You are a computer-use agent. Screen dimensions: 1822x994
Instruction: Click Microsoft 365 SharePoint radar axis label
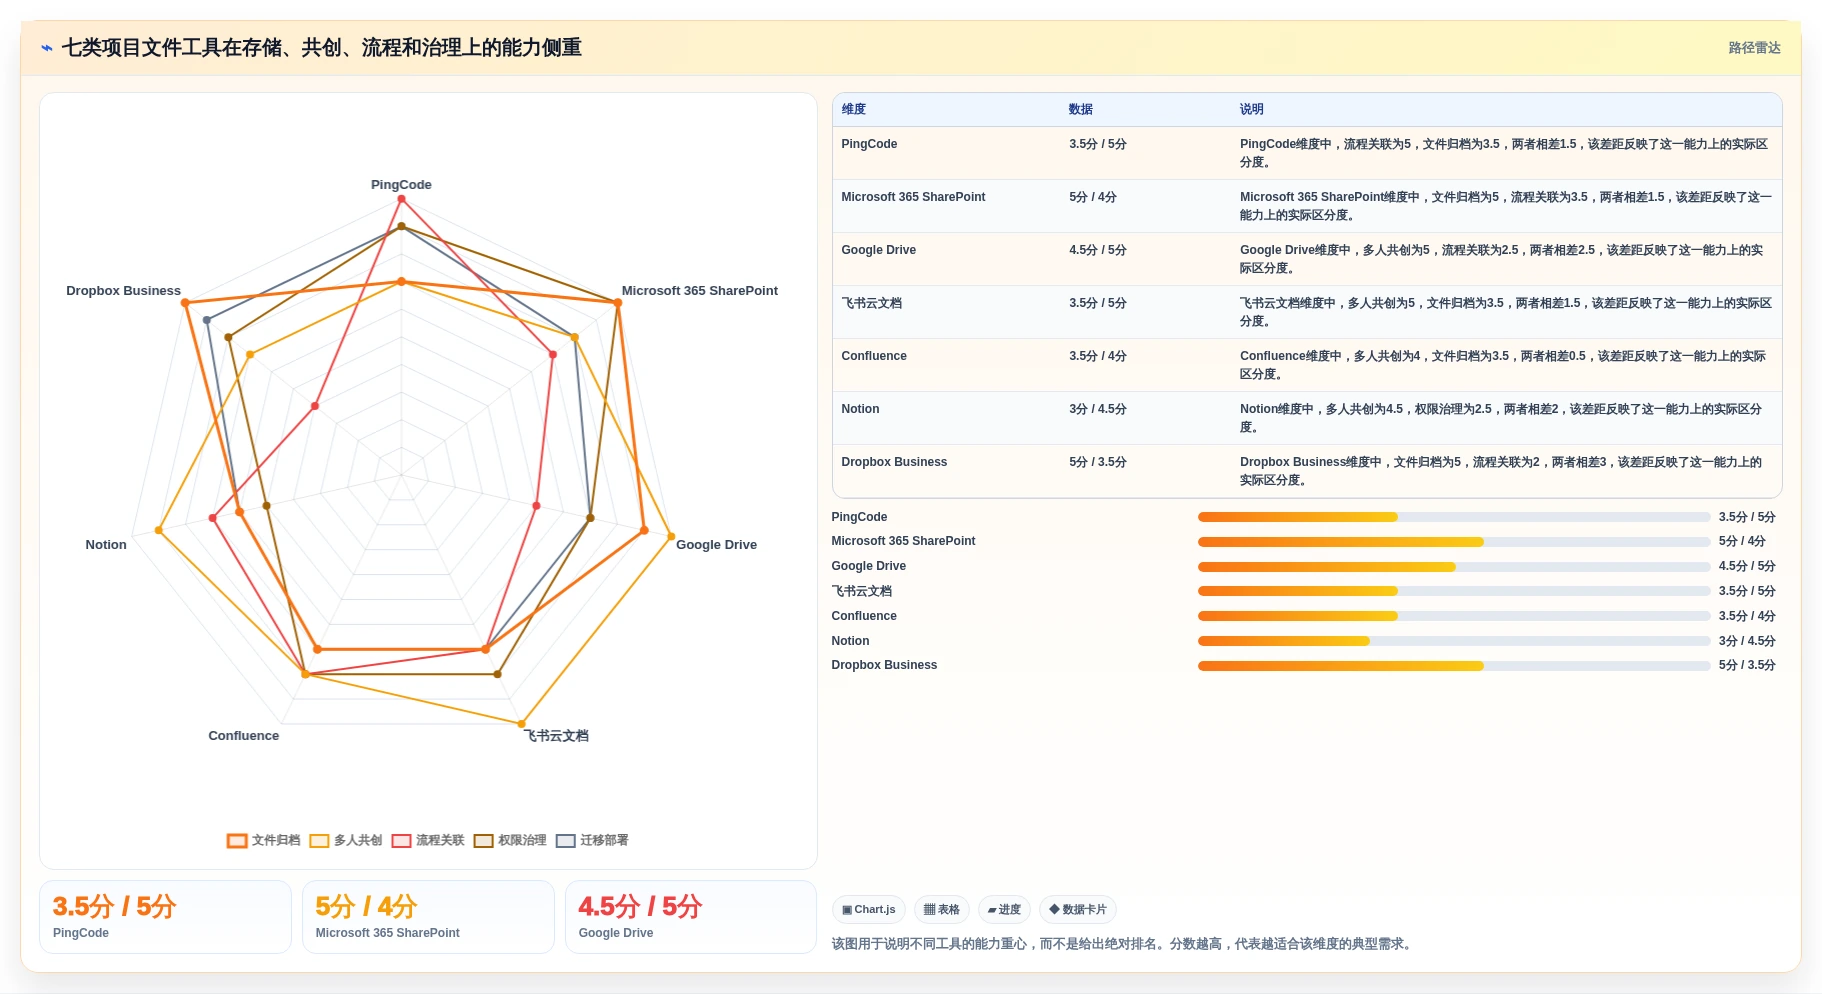click(x=700, y=291)
